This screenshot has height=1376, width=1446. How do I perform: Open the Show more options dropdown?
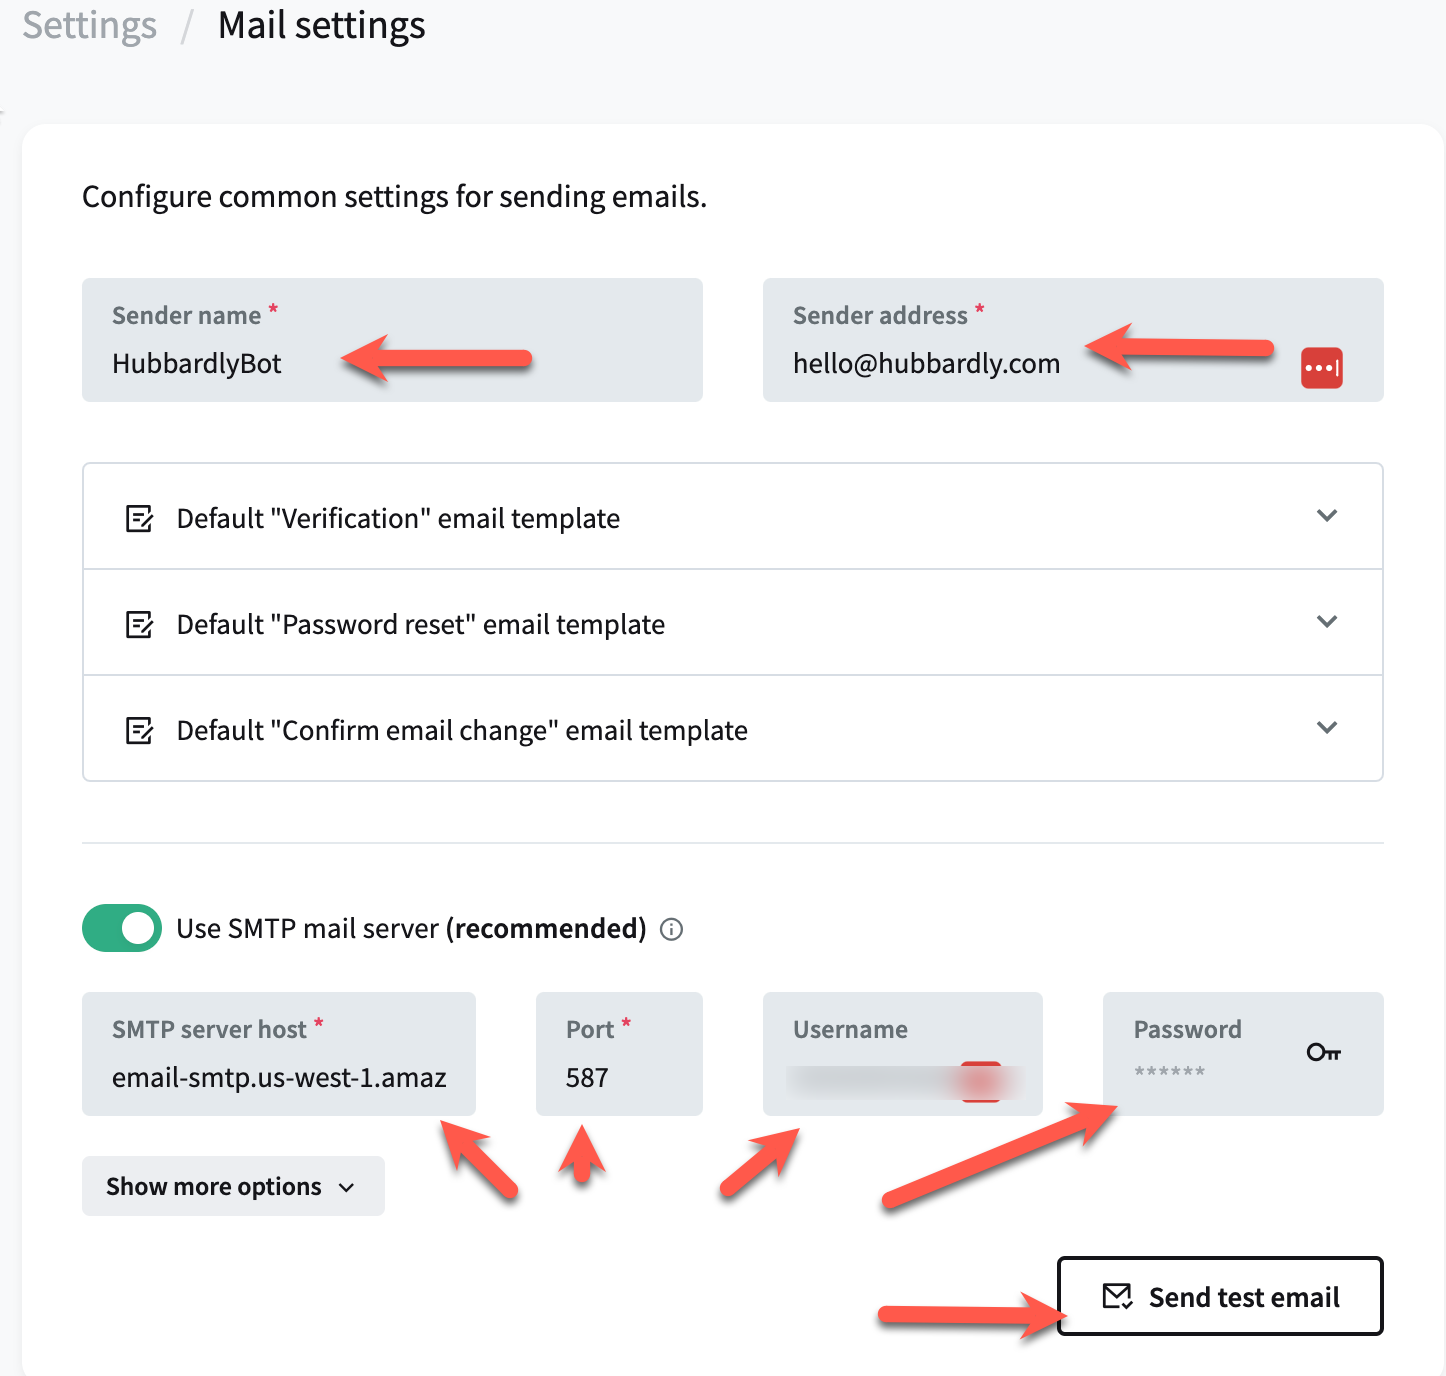[x=233, y=1187]
